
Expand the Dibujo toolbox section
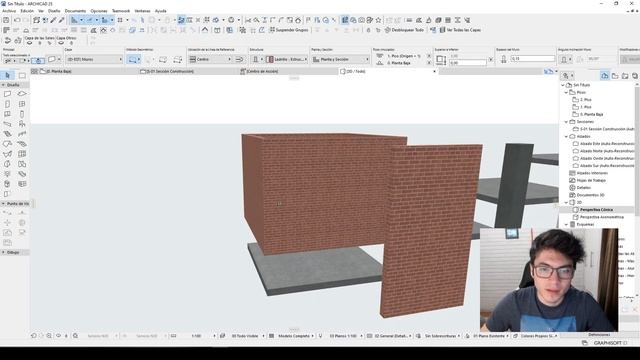point(3,253)
